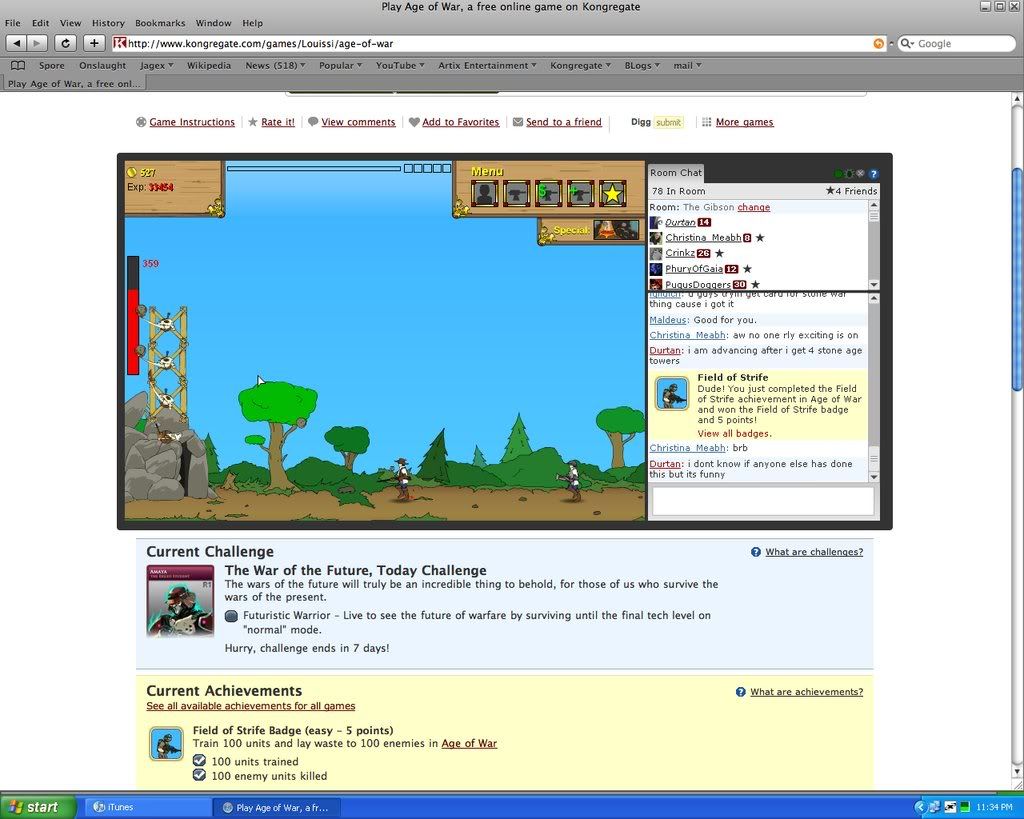Toggle friend star next to Christina_Meabh
Image resolution: width=1024 pixels, height=819 pixels.
760,238
